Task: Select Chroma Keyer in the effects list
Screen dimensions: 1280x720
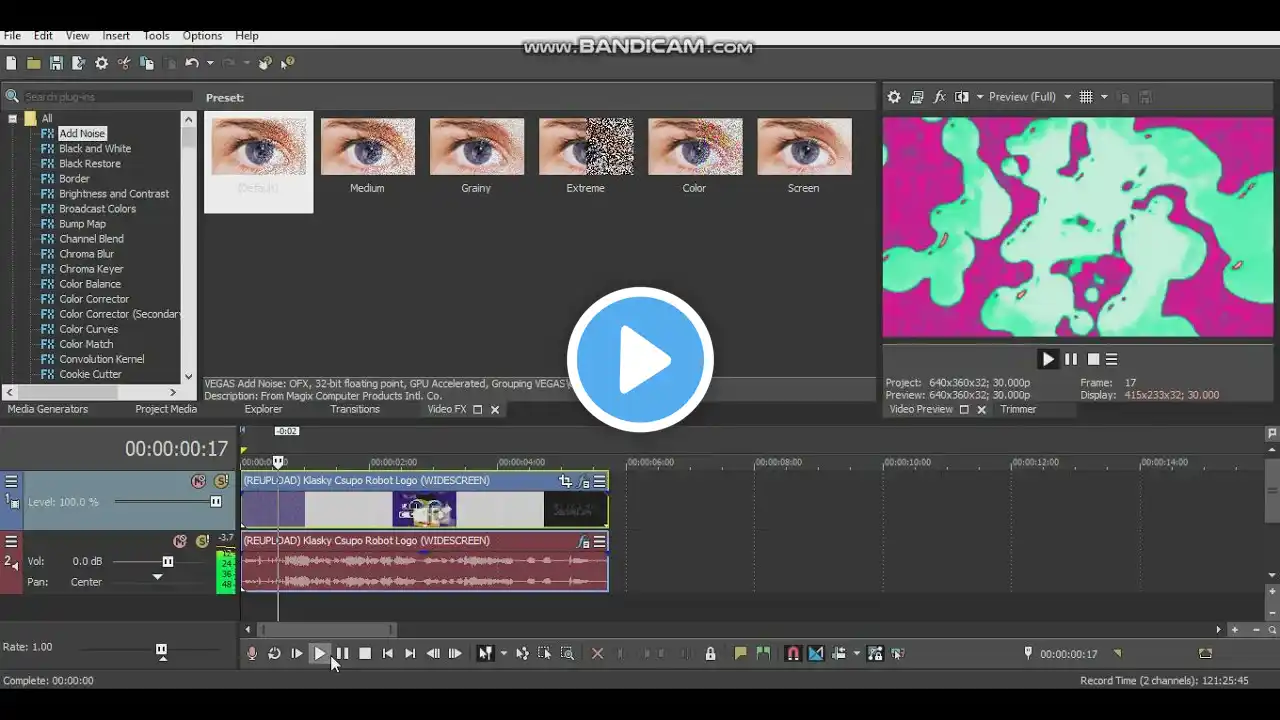Action: click(91, 269)
